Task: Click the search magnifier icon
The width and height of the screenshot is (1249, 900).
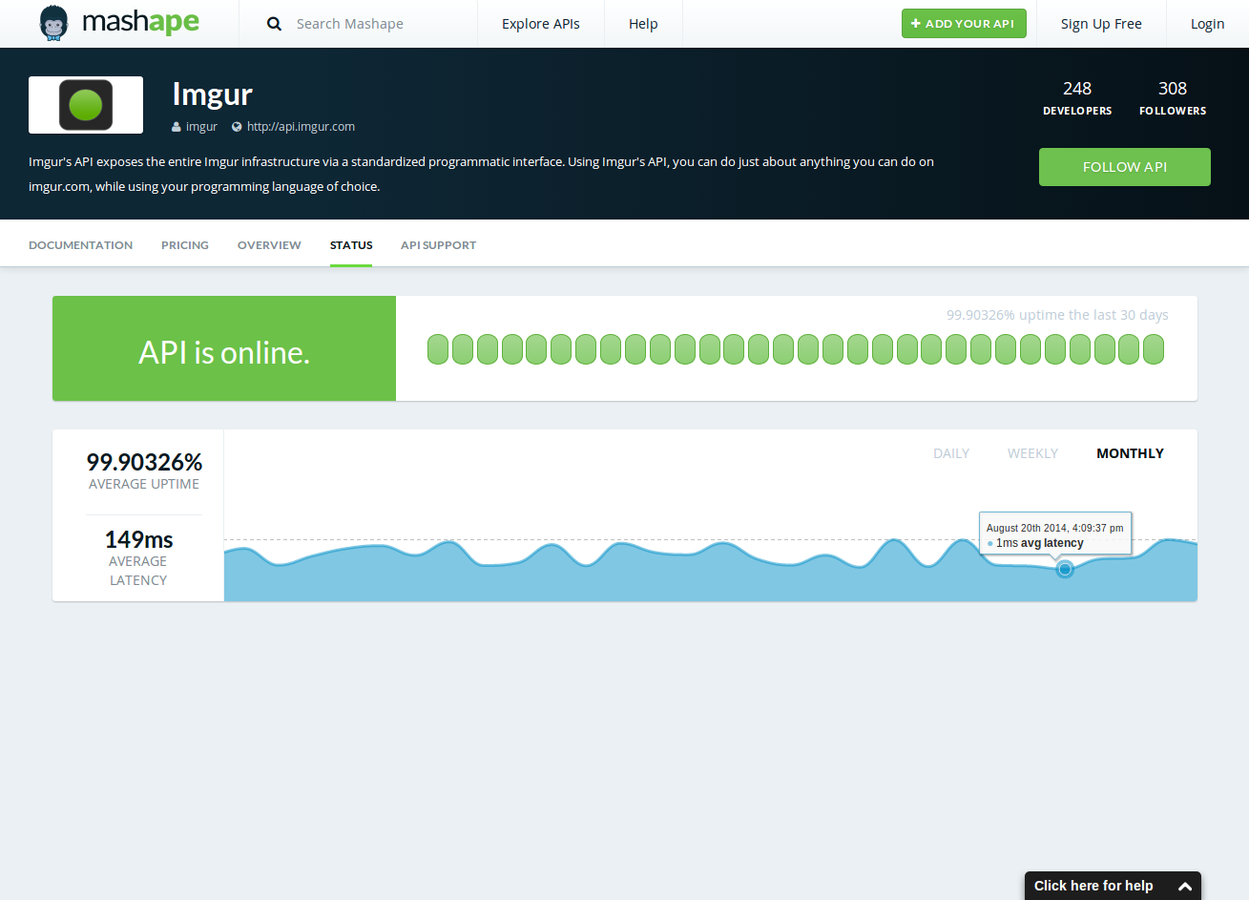Action: click(x=274, y=24)
